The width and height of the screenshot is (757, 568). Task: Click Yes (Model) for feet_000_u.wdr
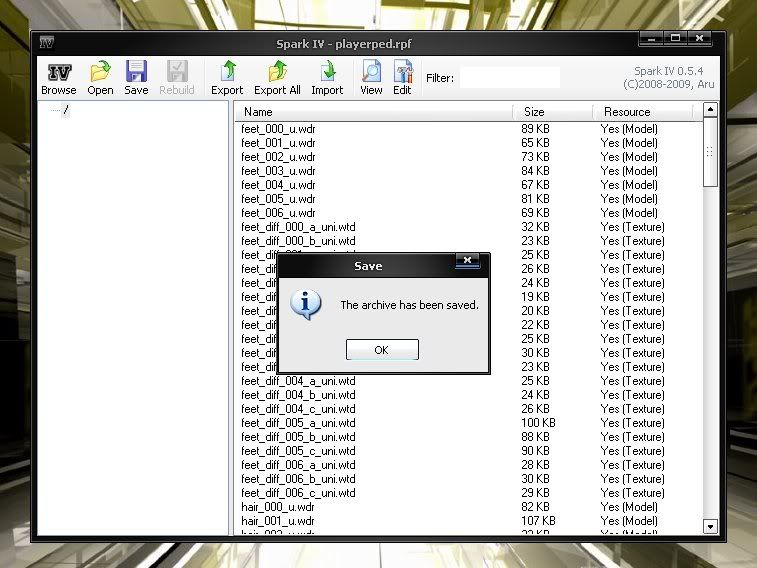pyautogui.click(x=629, y=129)
